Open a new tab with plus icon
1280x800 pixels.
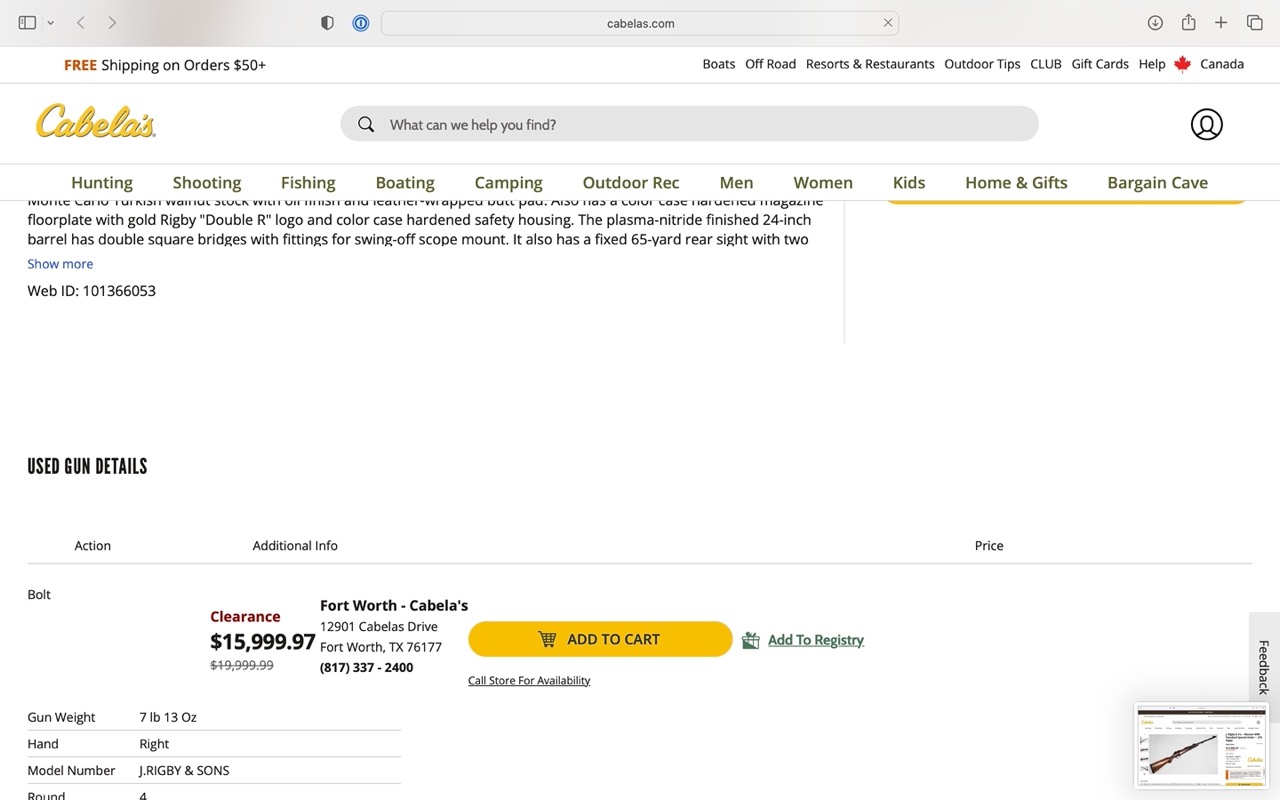click(1221, 22)
